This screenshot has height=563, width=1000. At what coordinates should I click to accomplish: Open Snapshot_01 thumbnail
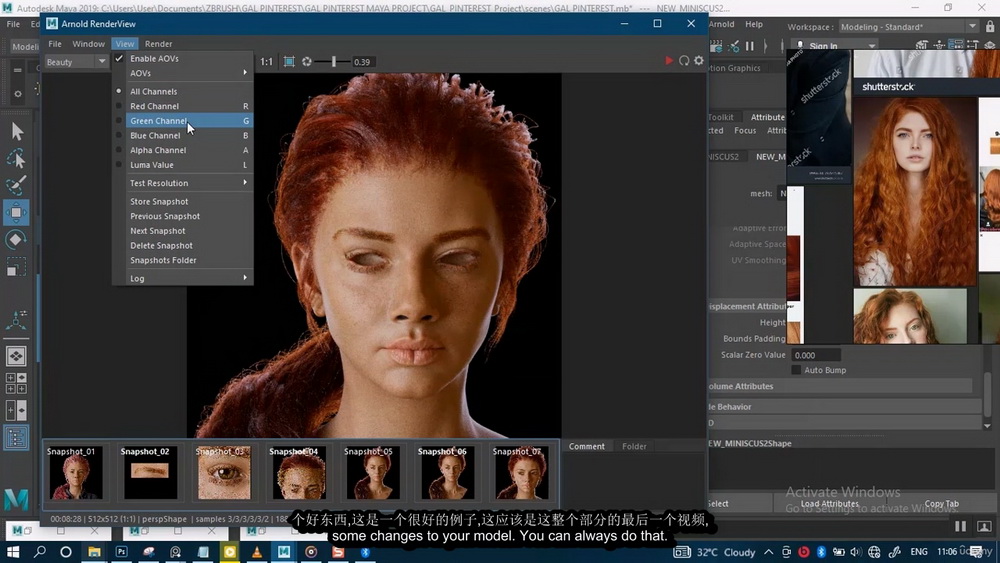click(75, 472)
